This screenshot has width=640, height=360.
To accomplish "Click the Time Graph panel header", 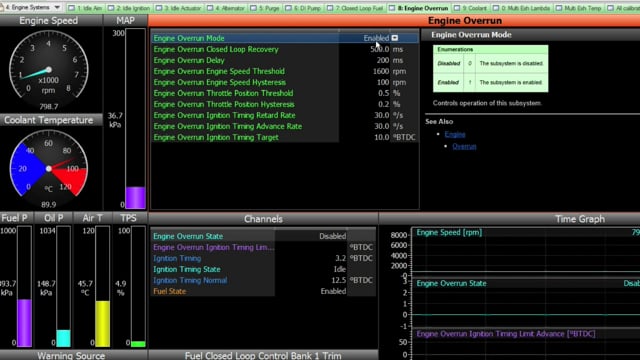I will [x=580, y=219].
